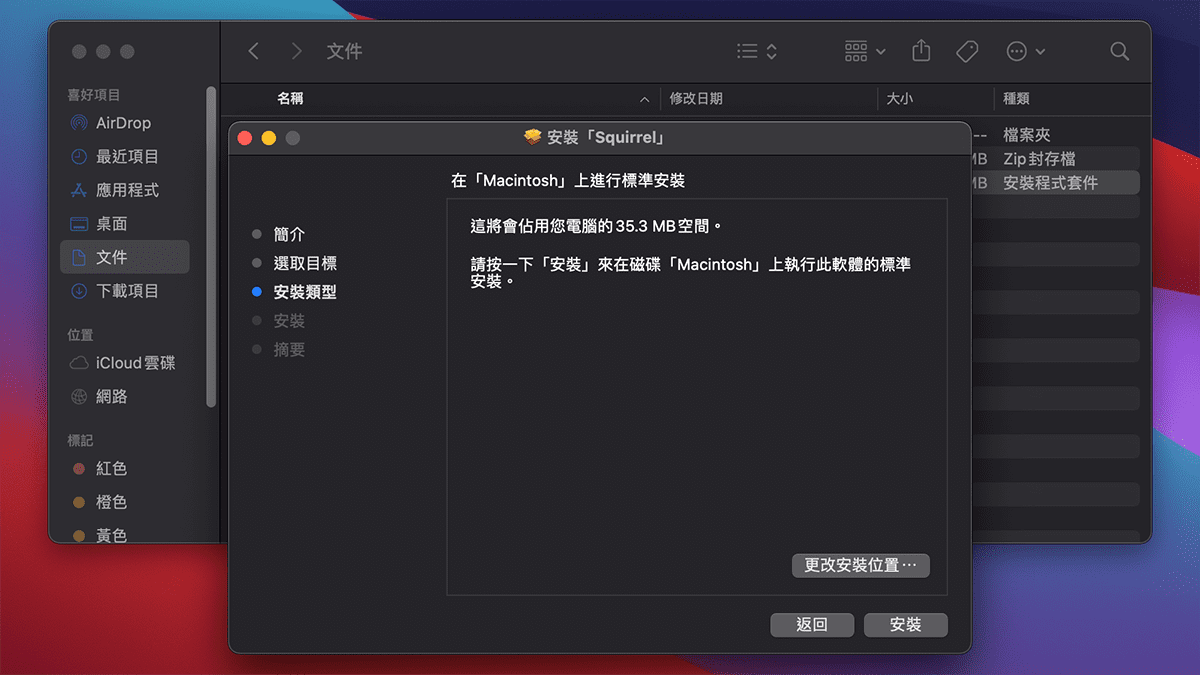Image resolution: width=1200 pixels, height=675 pixels.
Task: Open the list view options dropdown
Action: pos(757,51)
